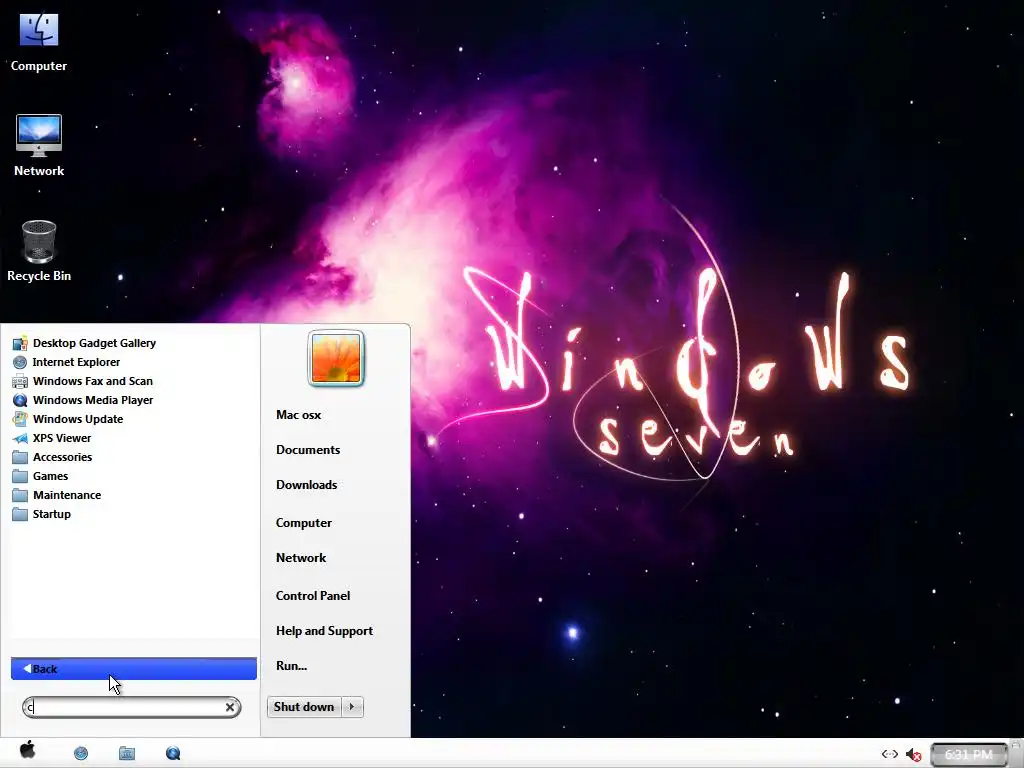Screen dimensions: 1024x768
Task: Click the Apple logo start button
Action: pyautogui.click(x=27, y=750)
